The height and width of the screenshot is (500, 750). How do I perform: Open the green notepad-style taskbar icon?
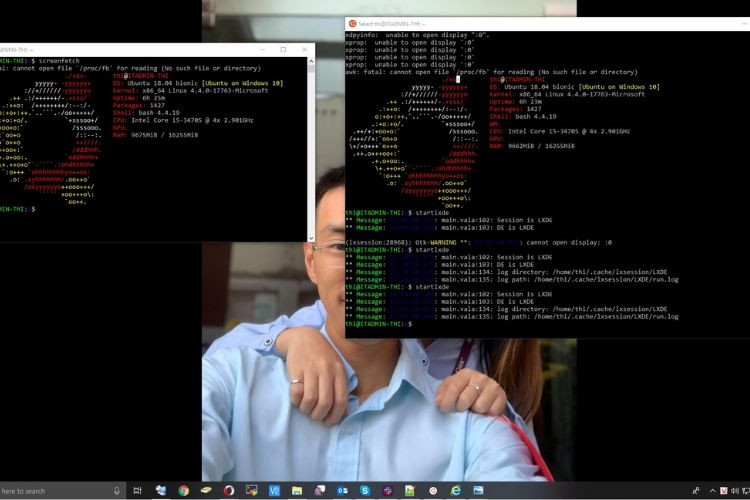tap(410, 490)
